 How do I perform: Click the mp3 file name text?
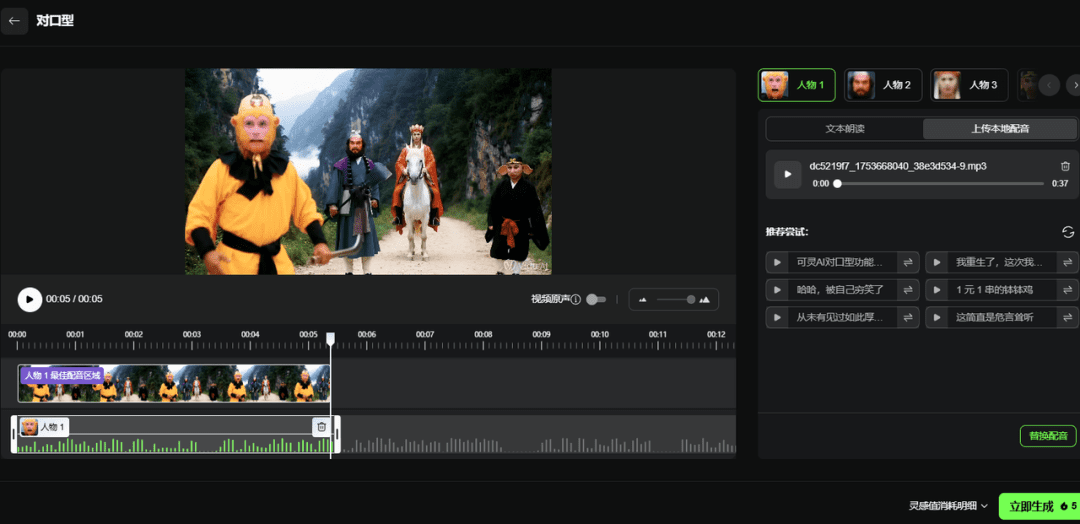[x=898, y=166]
